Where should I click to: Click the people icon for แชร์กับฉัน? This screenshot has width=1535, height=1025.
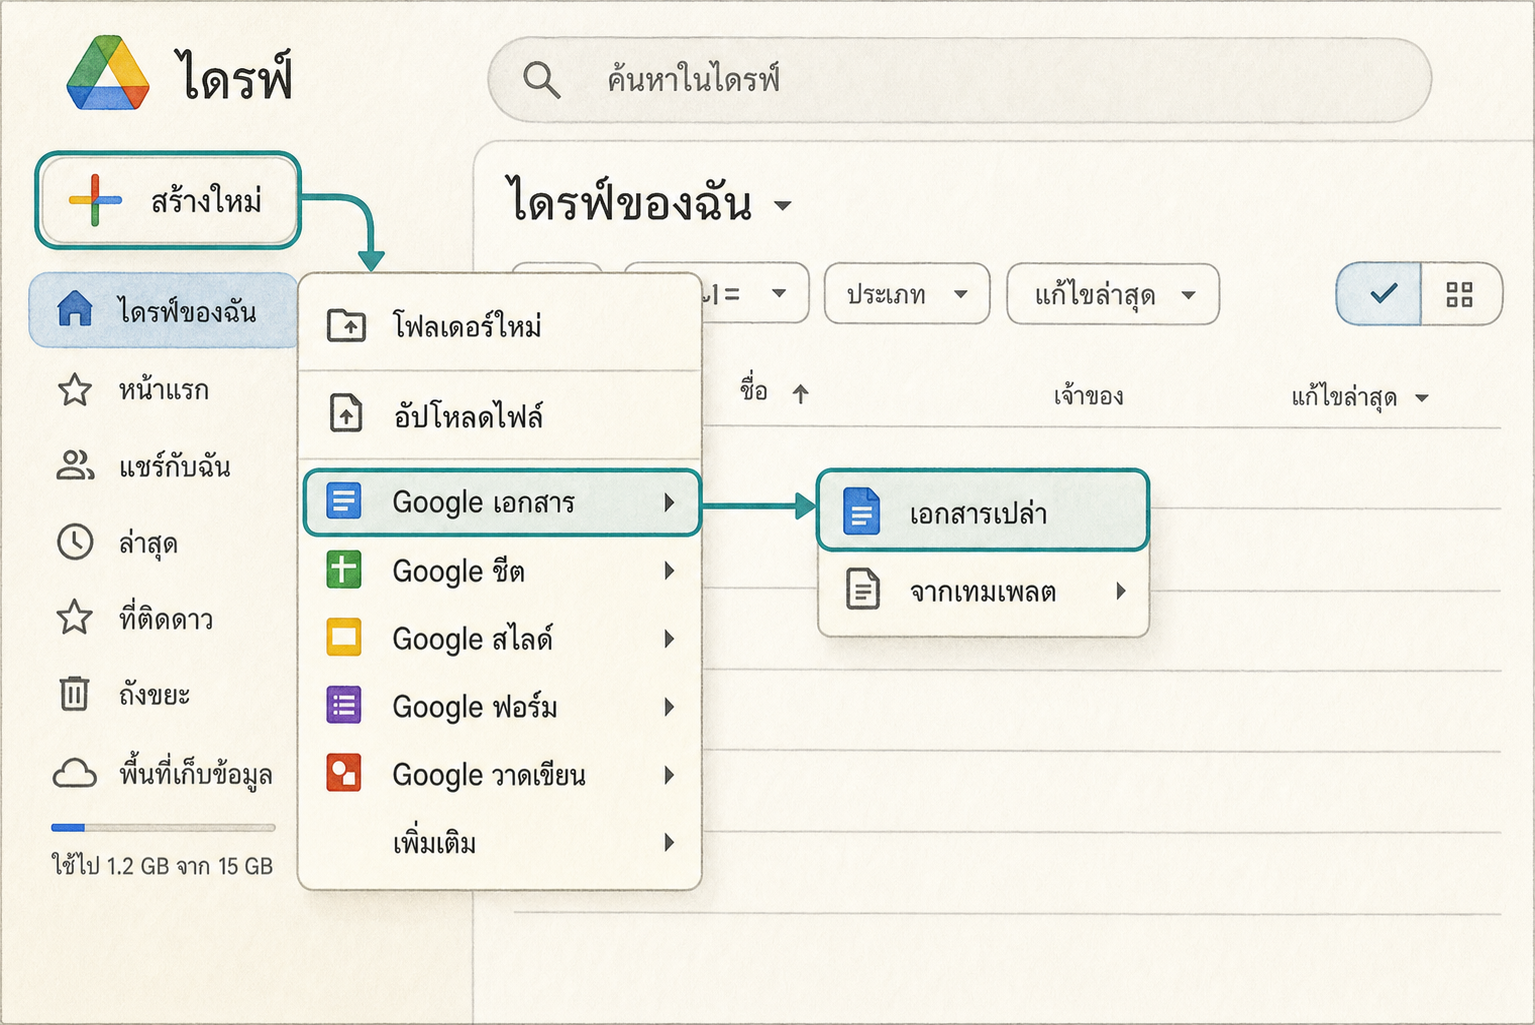click(x=75, y=465)
